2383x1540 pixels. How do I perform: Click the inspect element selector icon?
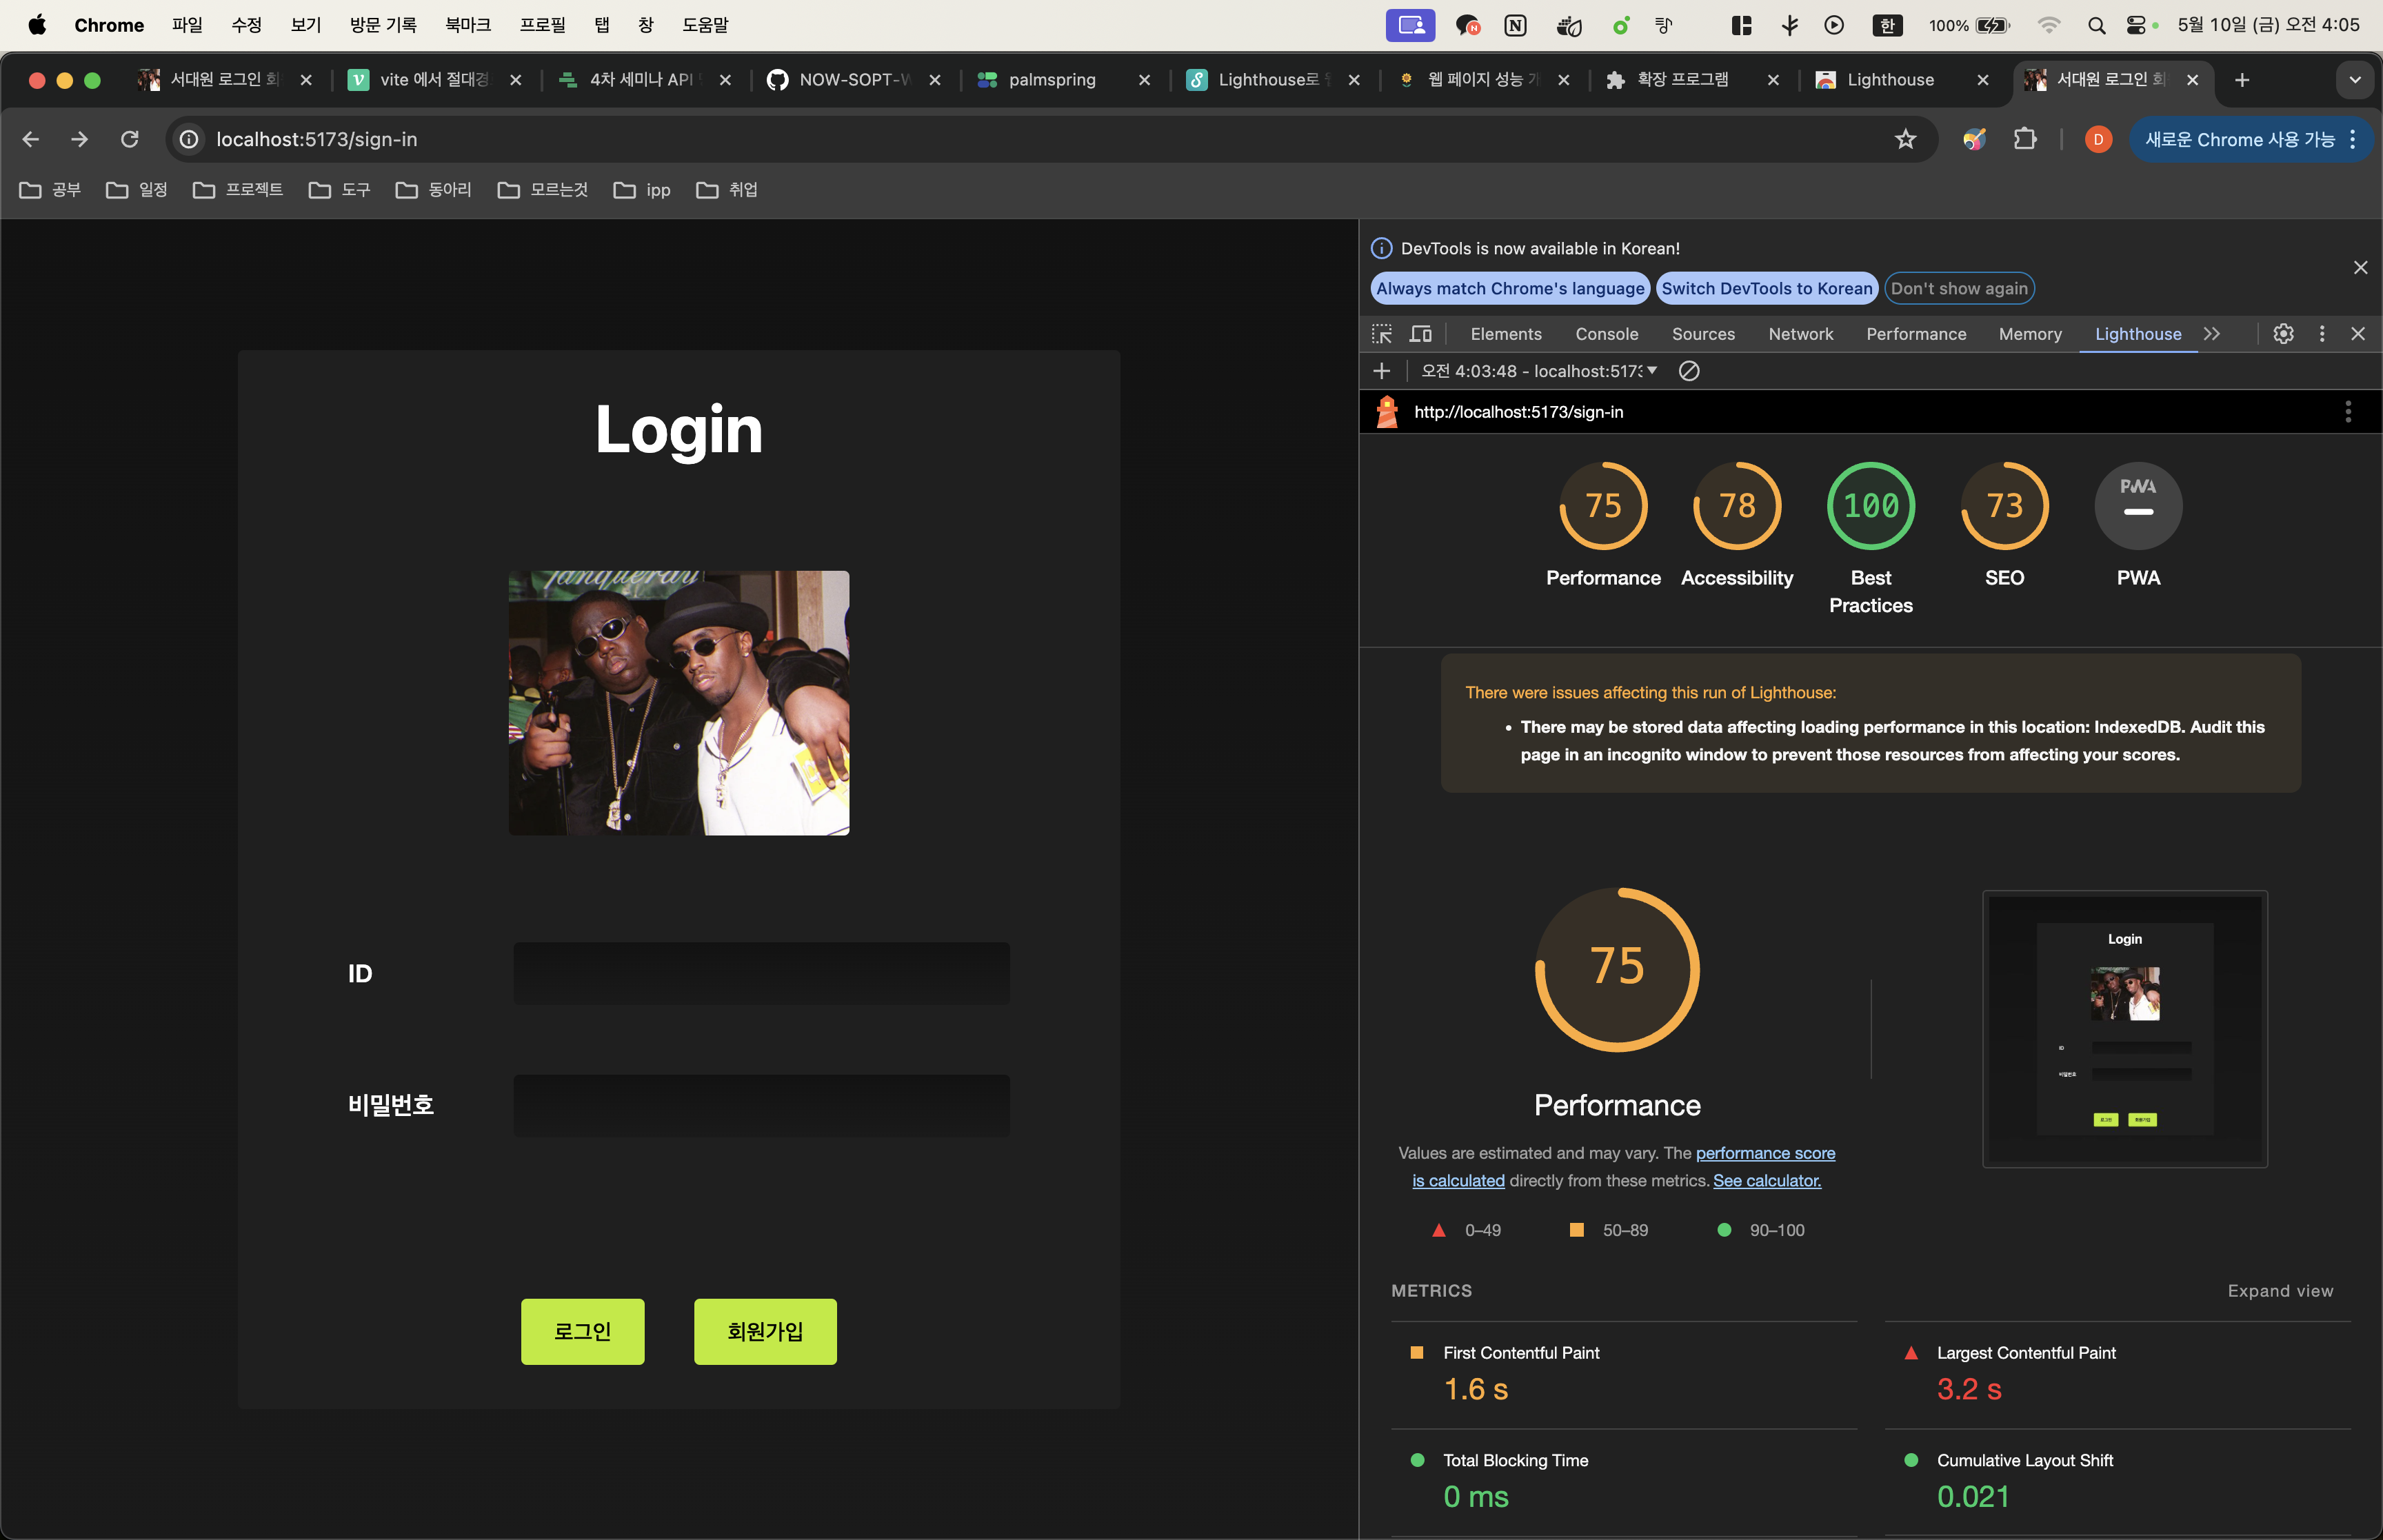[x=1382, y=334]
